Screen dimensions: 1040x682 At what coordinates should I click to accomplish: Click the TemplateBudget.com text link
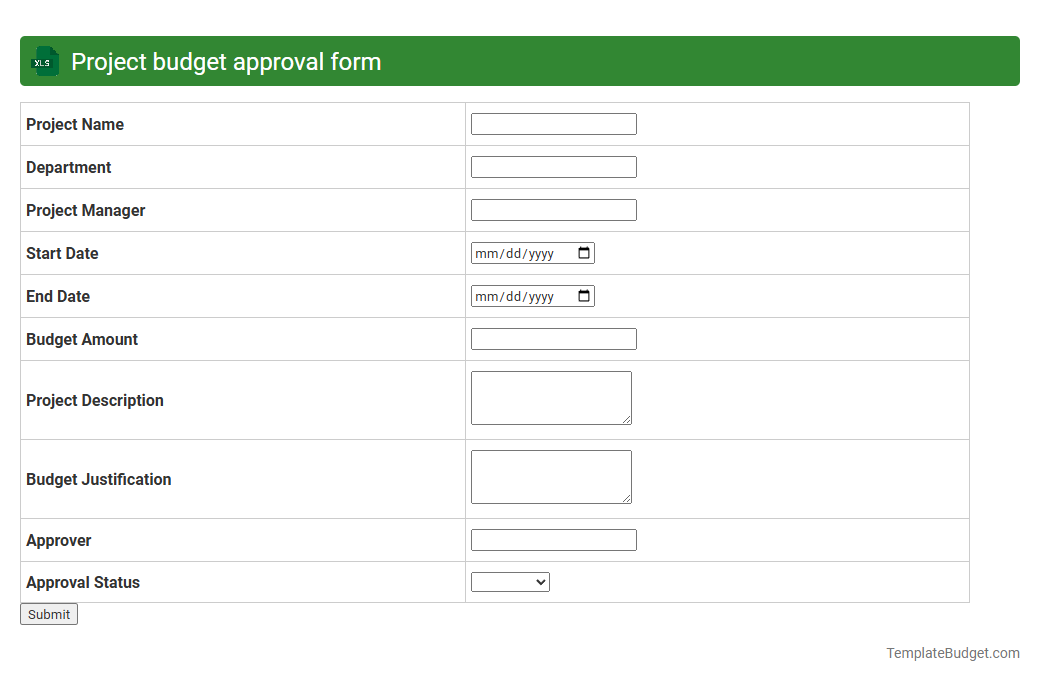(x=952, y=652)
